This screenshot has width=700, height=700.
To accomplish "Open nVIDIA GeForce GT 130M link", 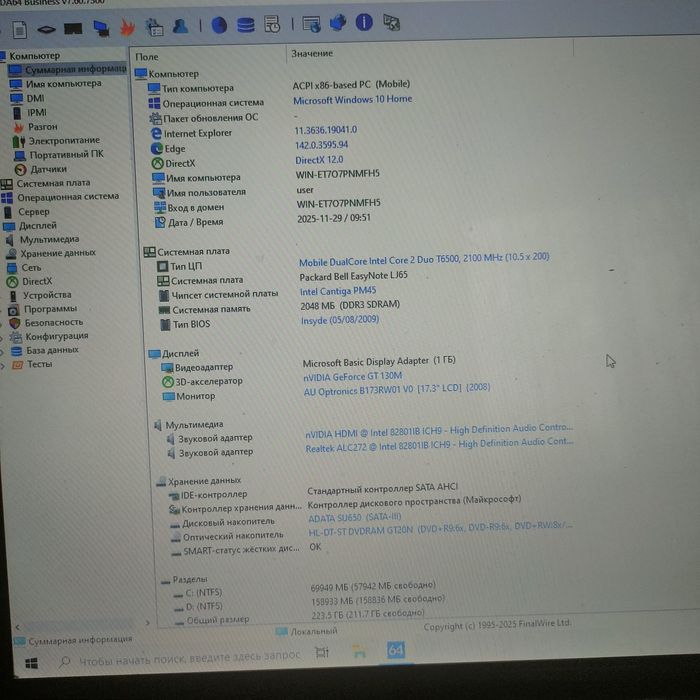I will pyautogui.click(x=353, y=376).
